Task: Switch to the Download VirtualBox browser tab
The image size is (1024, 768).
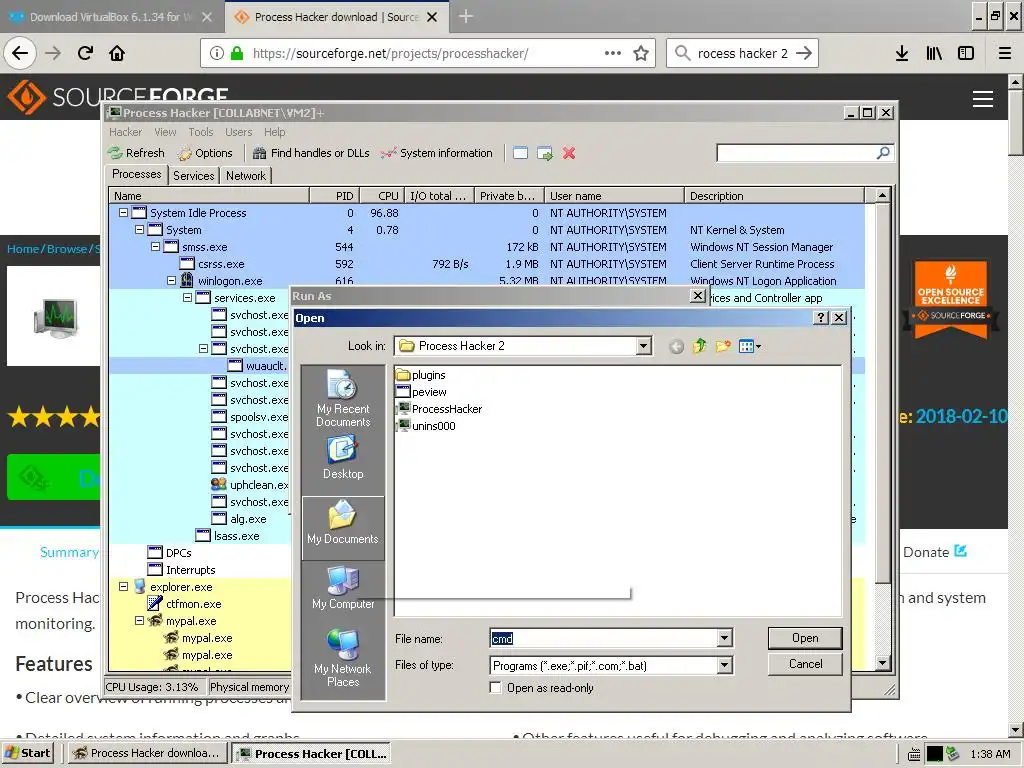Action: point(111,17)
